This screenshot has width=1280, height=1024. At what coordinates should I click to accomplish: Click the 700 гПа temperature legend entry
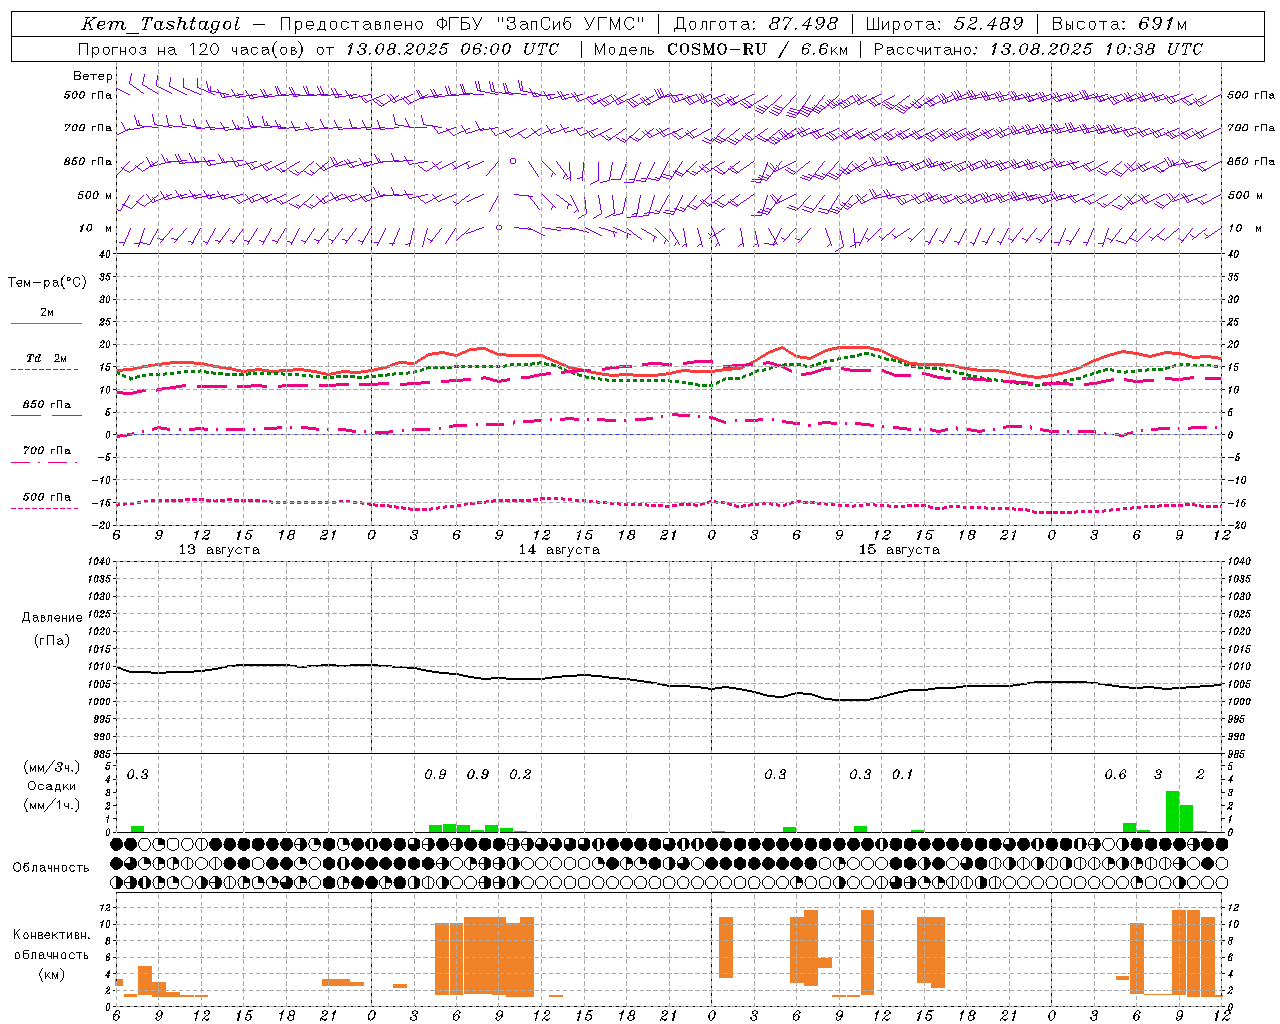[47, 451]
